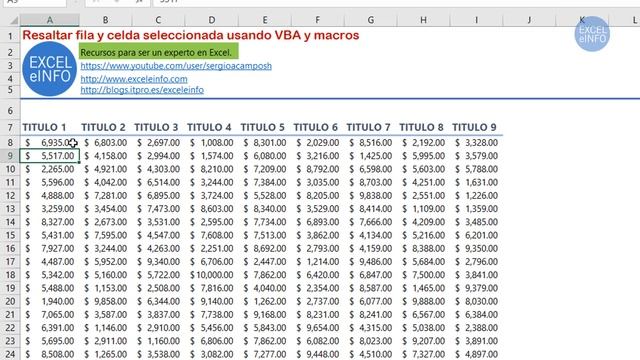The height and width of the screenshot is (360, 640).
Task: Select column F header
Action: [318, 20]
